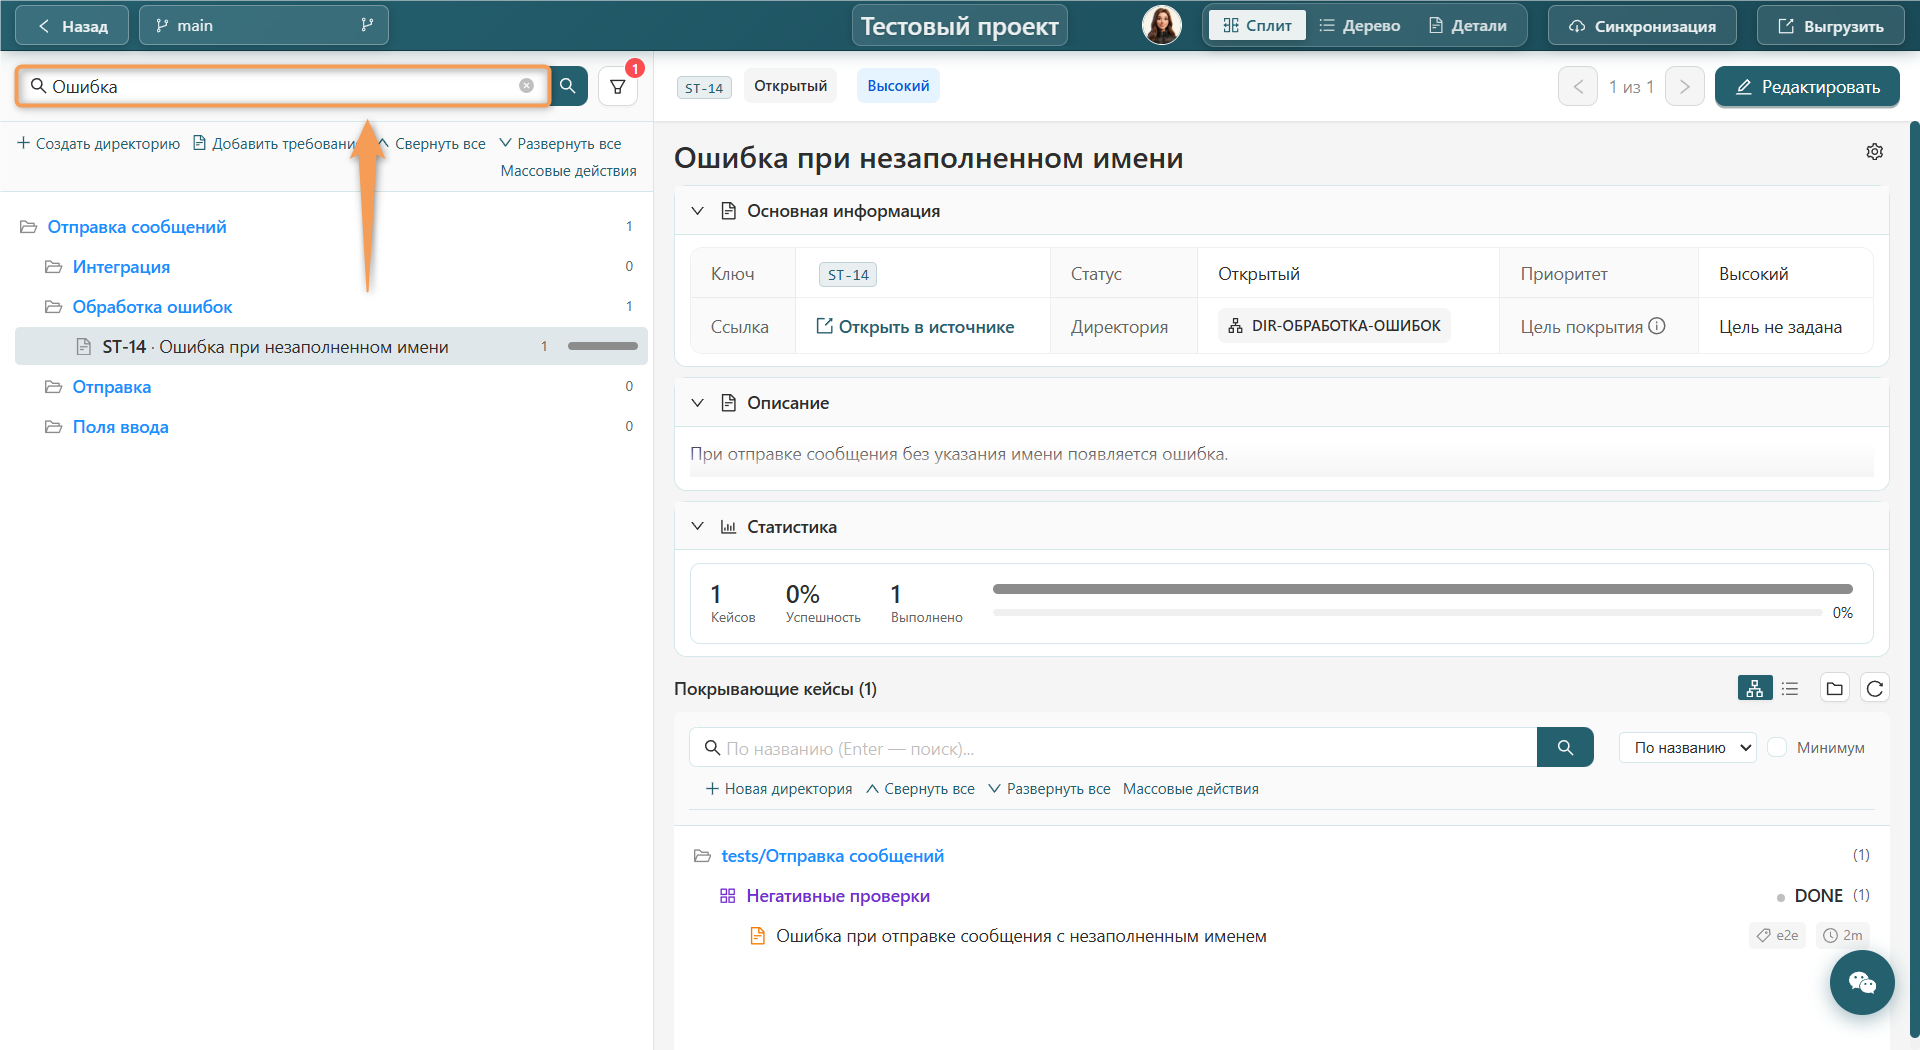Viewport: 1920px width, 1050px height.
Task: Open the user avatar in the header
Action: (1161, 25)
